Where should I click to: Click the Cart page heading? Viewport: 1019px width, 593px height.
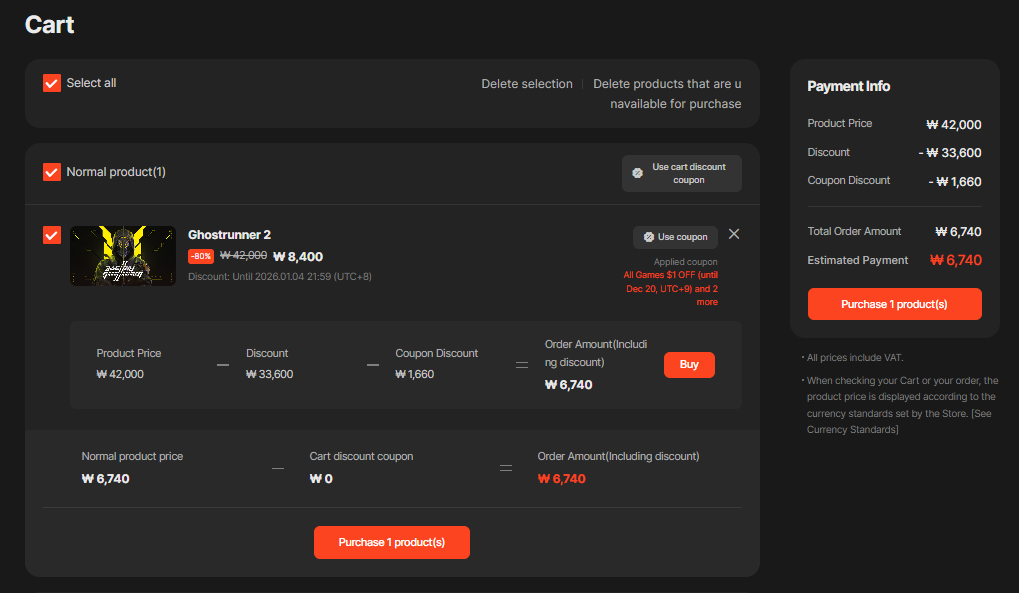click(50, 24)
